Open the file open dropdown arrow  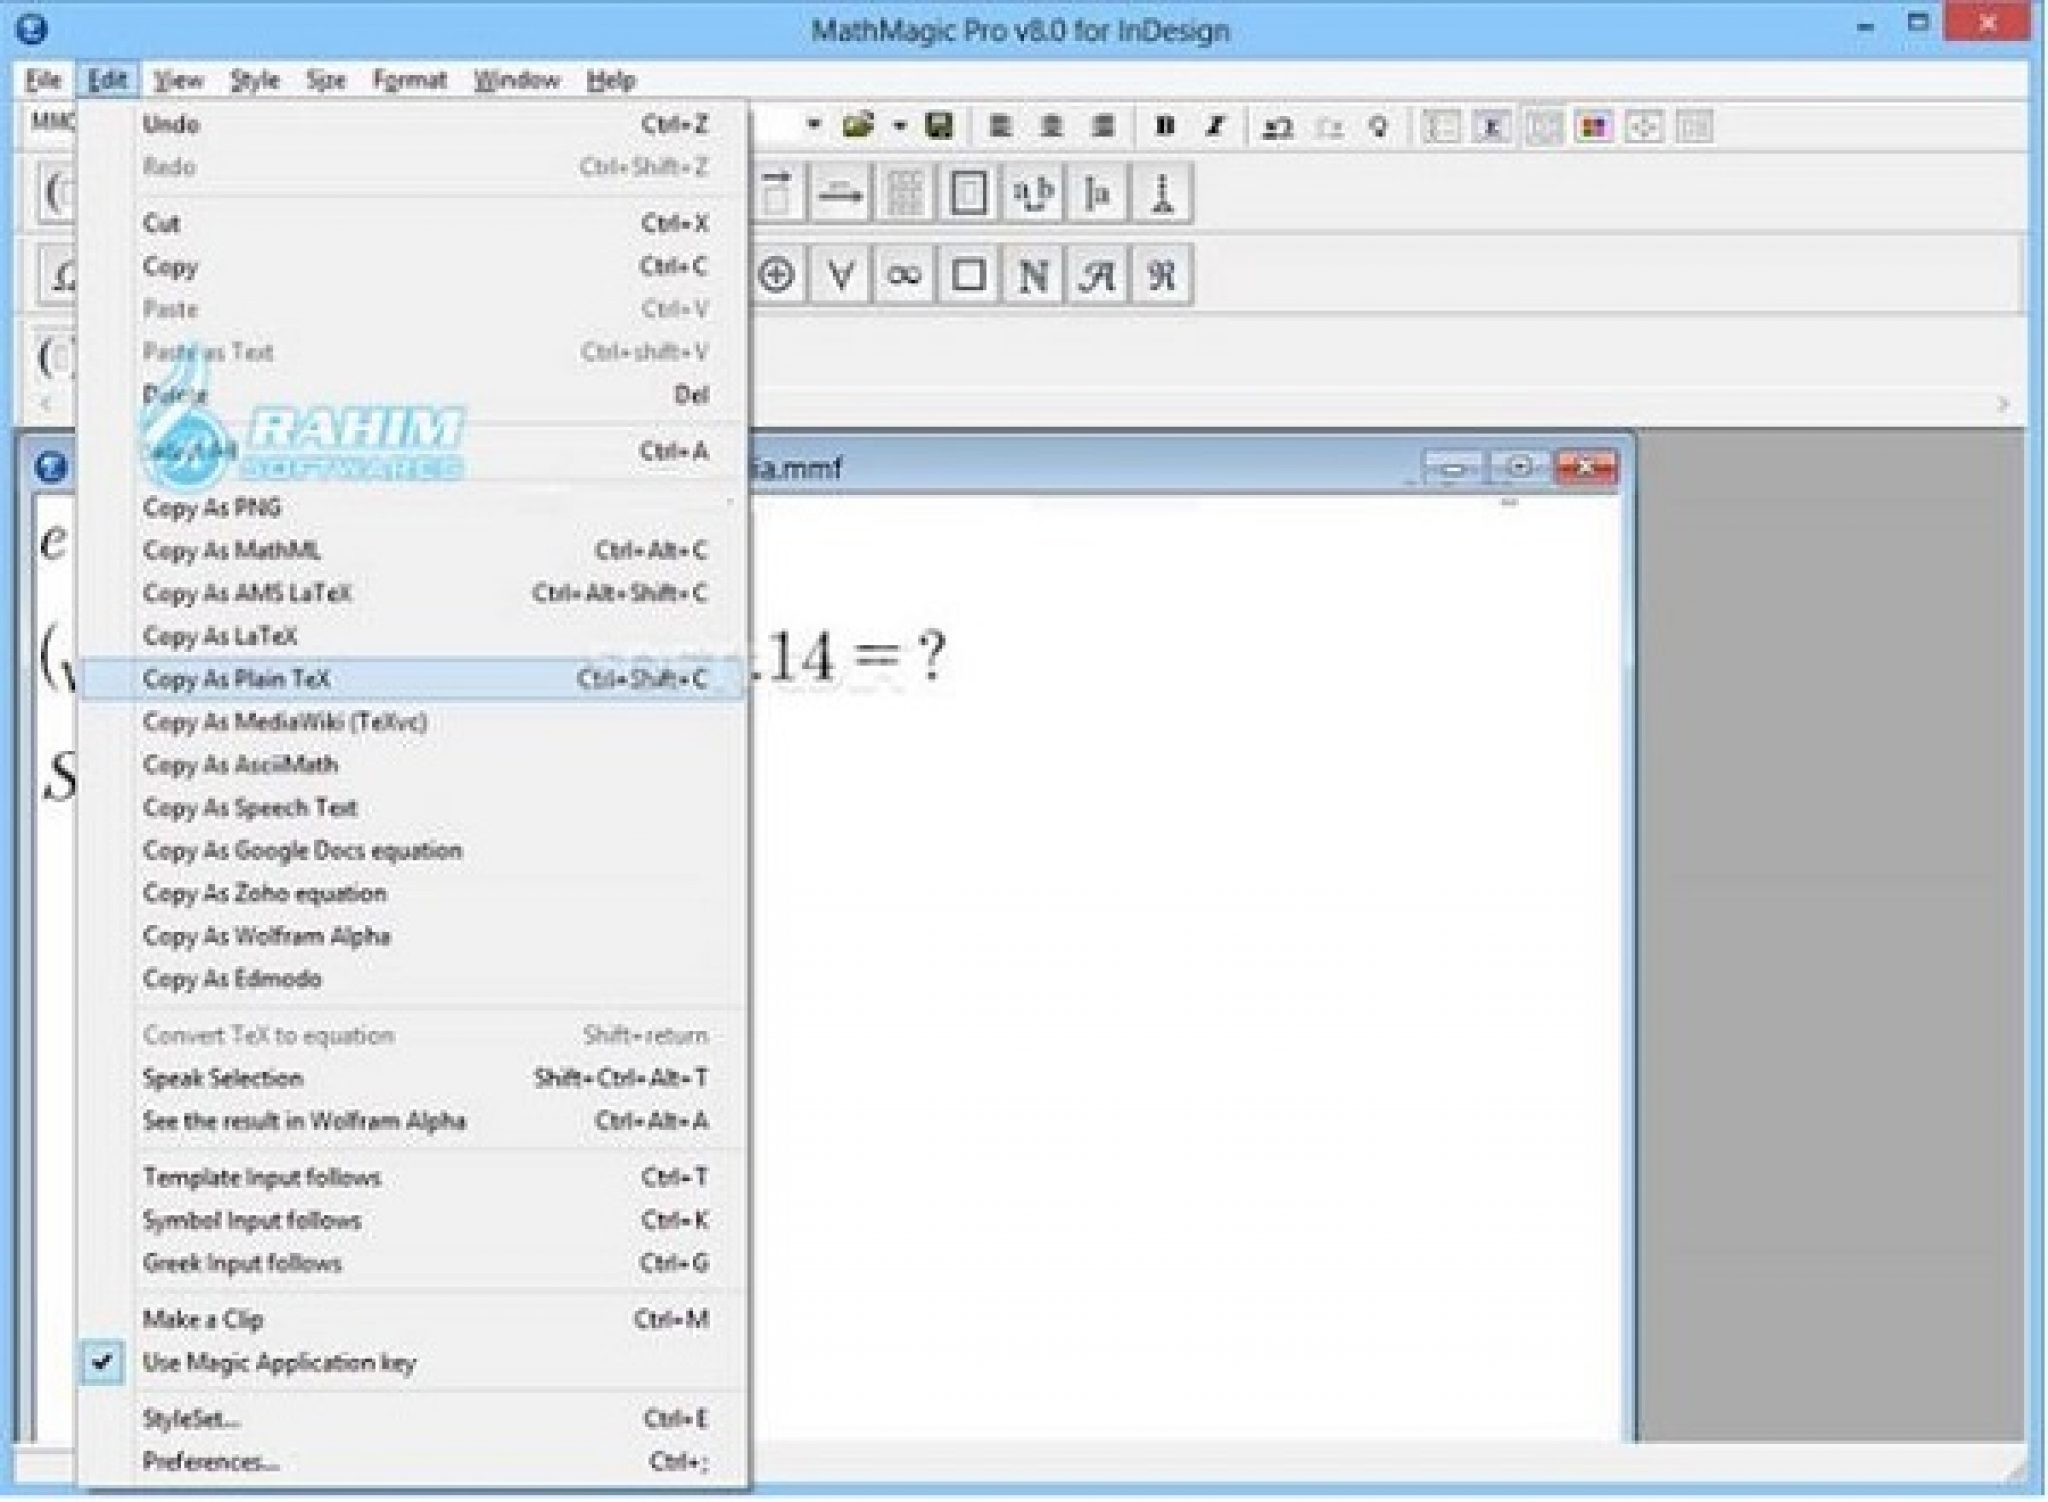(899, 125)
